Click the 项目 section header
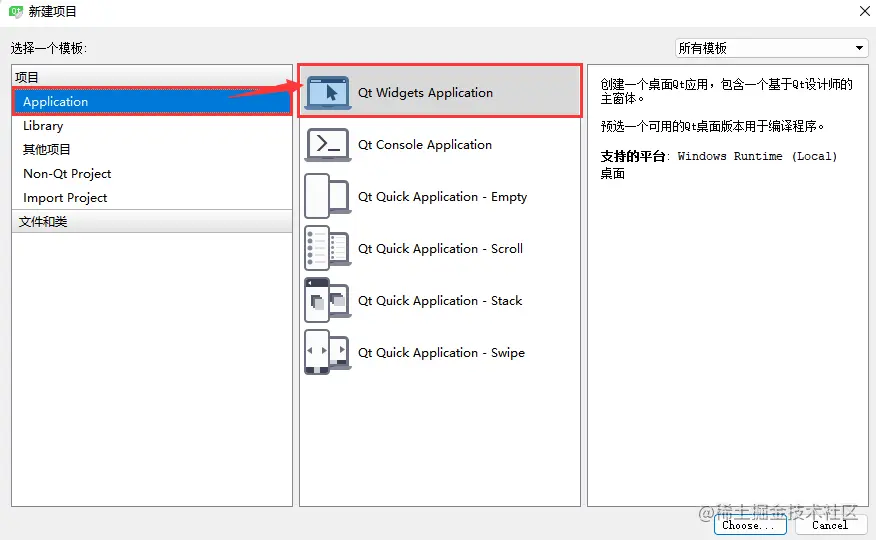Image resolution: width=876 pixels, height=540 pixels. [152, 77]
